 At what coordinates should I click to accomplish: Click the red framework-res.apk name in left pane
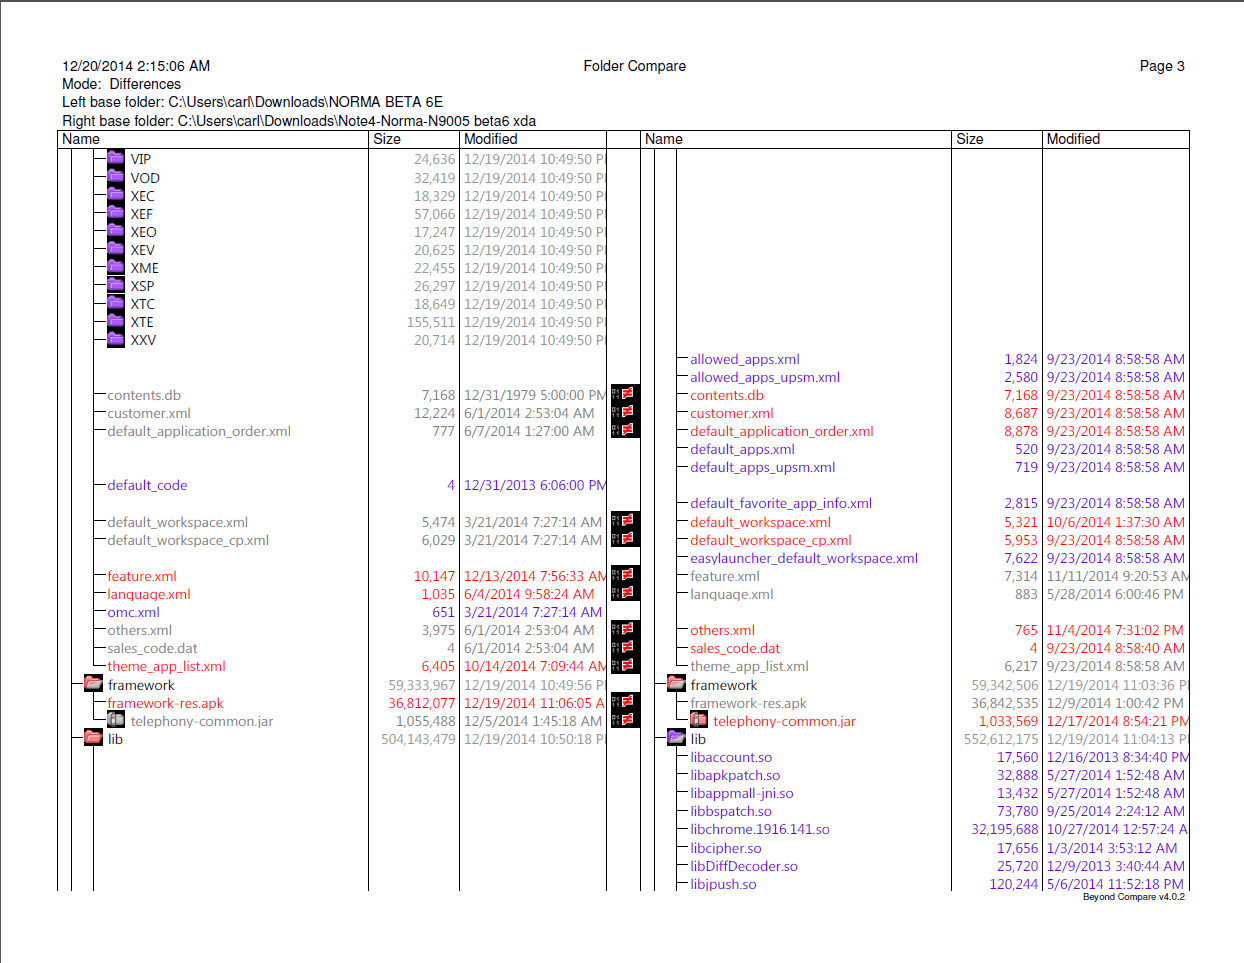[166, 703]
